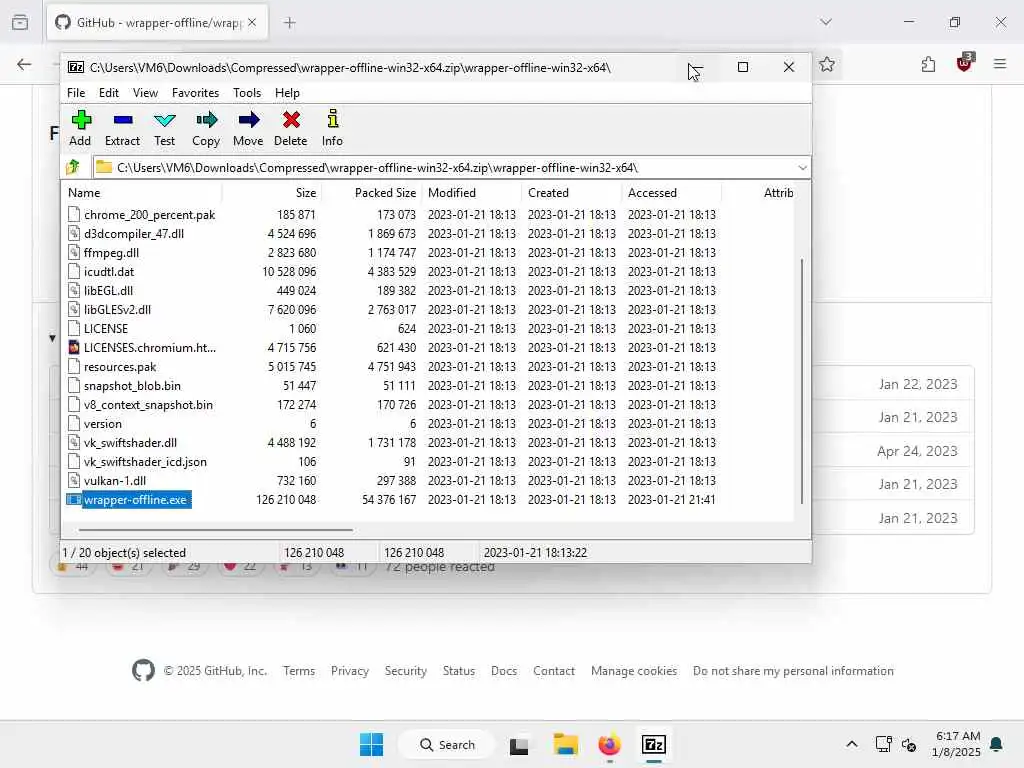1024x768 pixels.
Task: Select the vk_swiftshader_icd.json file
Action: coord(145,462)
